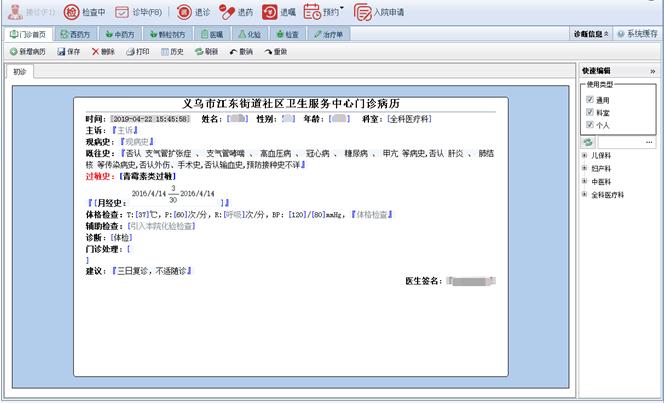
Task: Toggle the 通用 checkbox
Action: pos(589,100)
